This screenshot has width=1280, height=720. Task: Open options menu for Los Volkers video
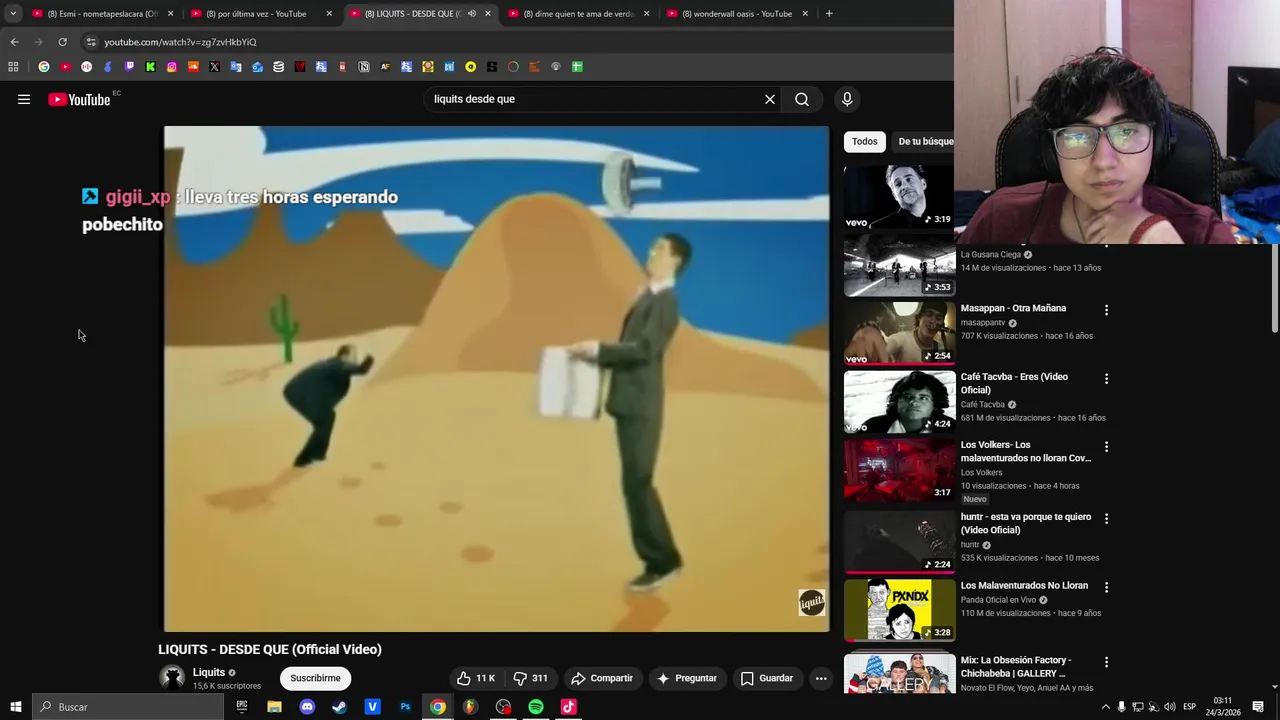tap(1106, 447)
